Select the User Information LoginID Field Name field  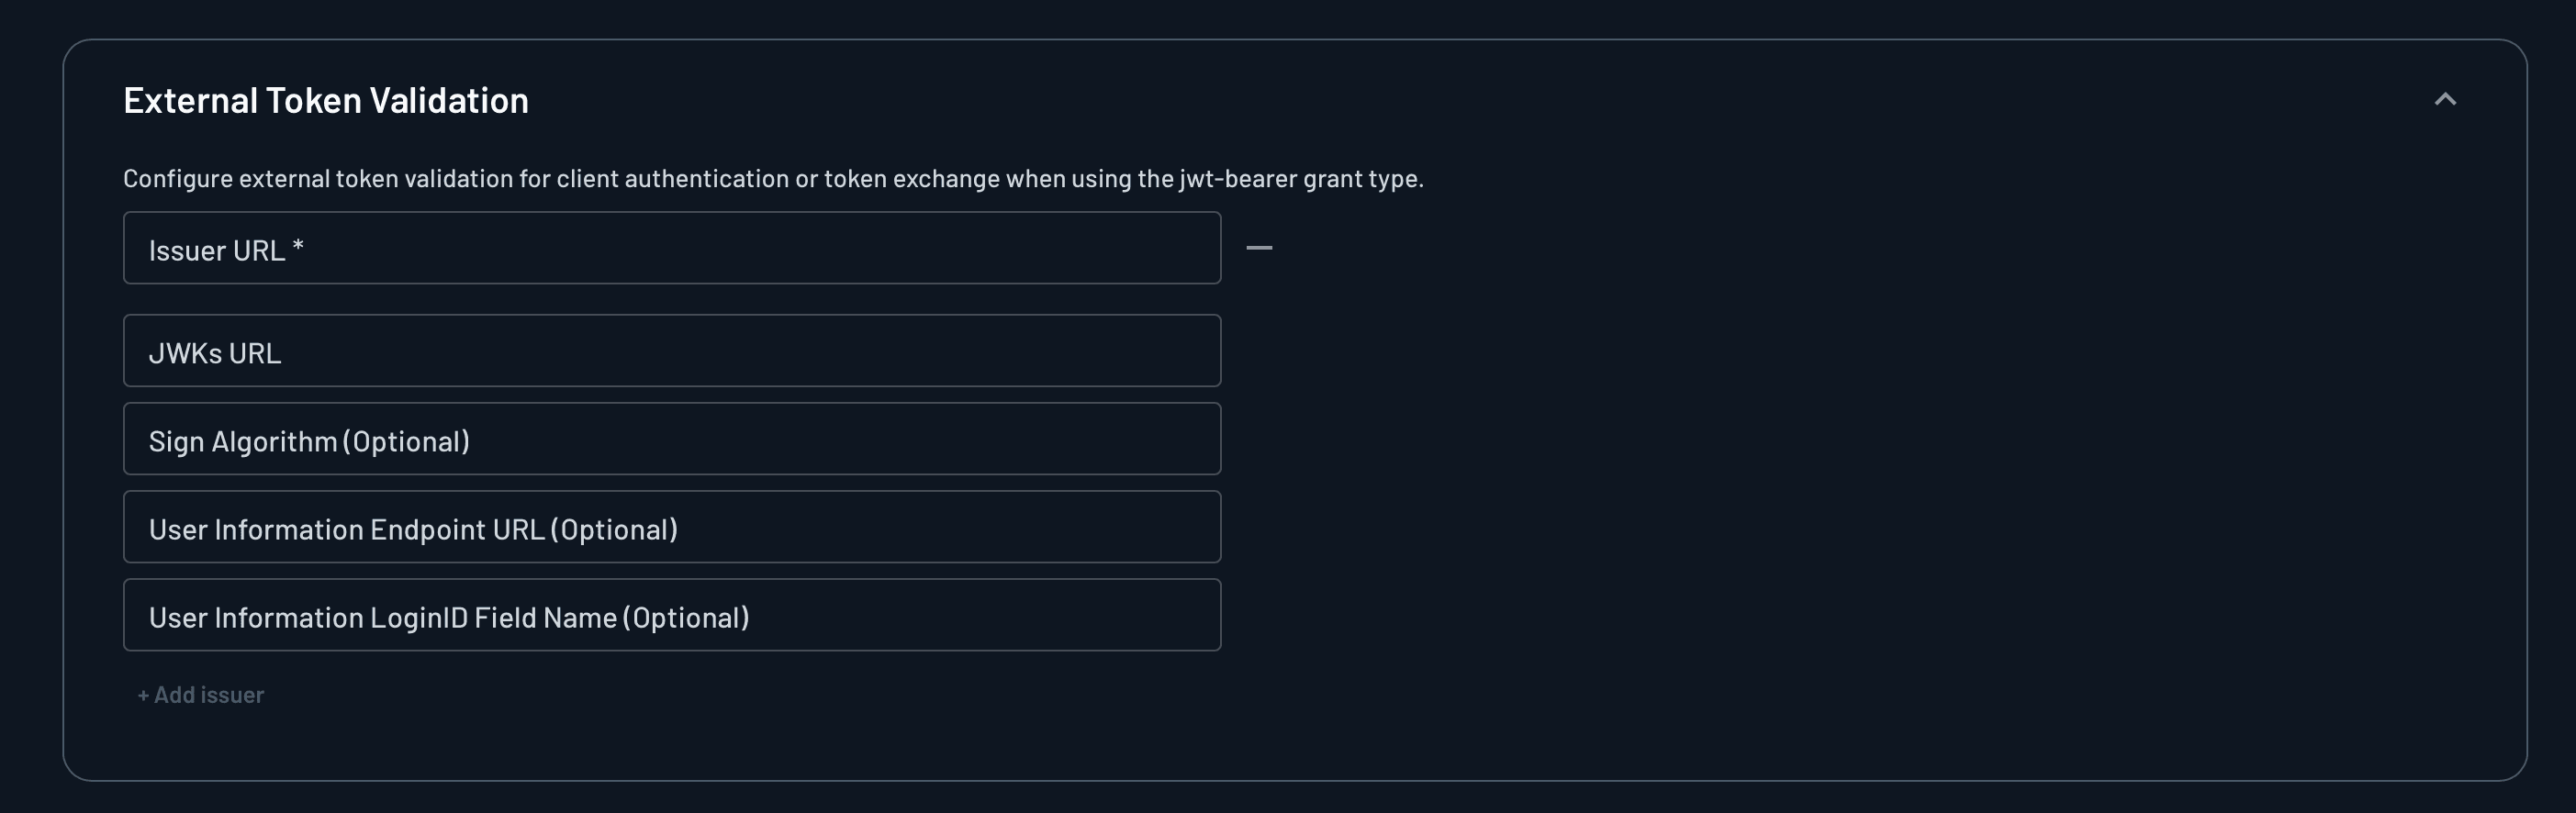tap(670, 615)
